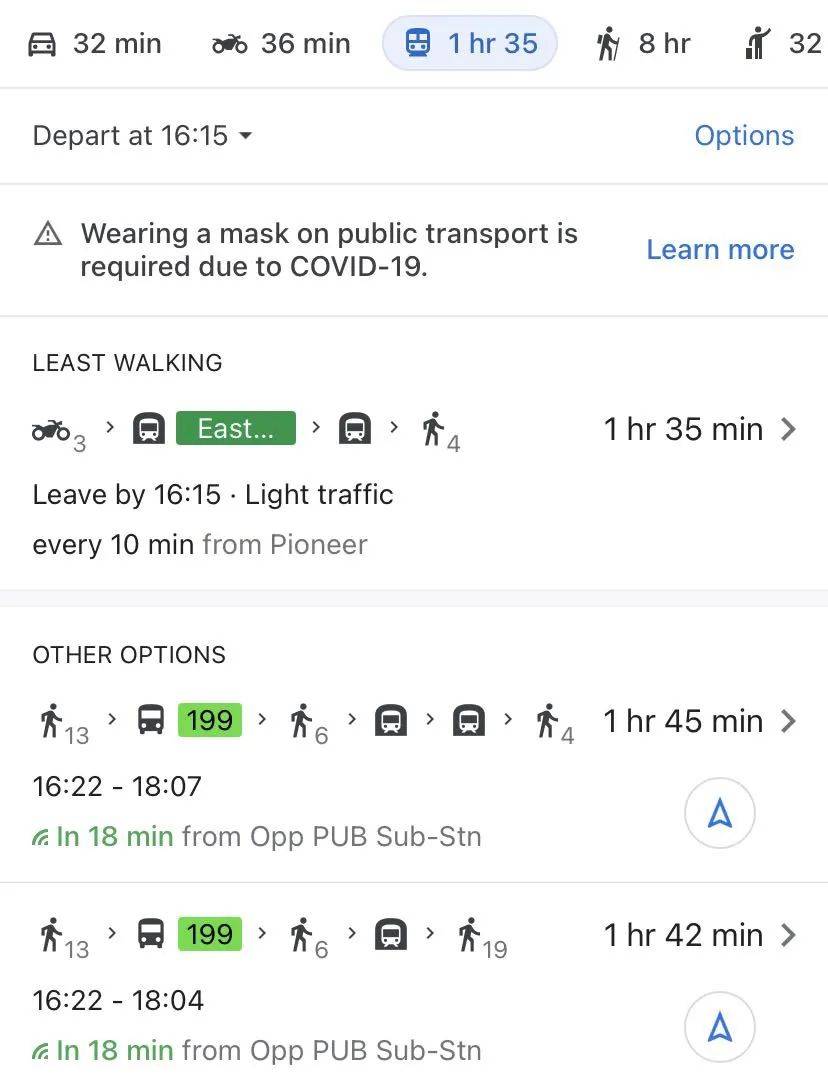The width and height of the screenshot is (828, 1077).
Task: Start navigation for 16:22 - 18:04 route
Action: (x=719, y=1027)
